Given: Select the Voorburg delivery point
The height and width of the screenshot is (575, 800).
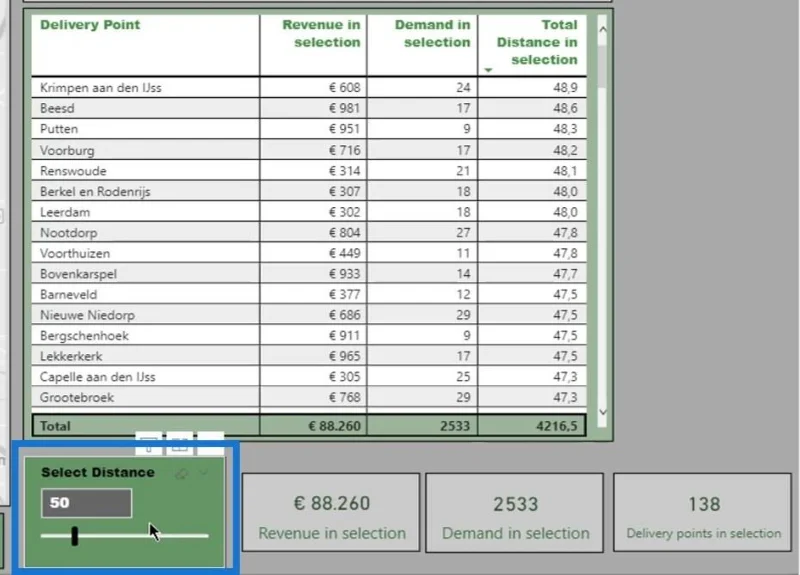Looking at the screenshot, I should pyautogui.click(x=67, y=151).
